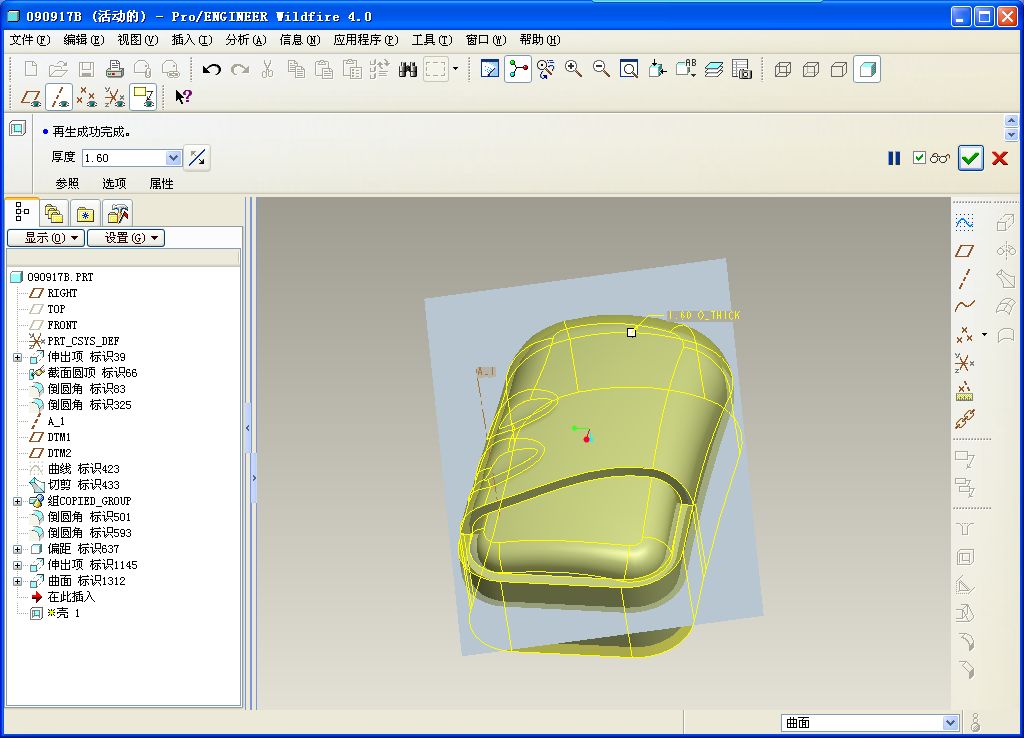Open the 编辑 menu
The width and height of the screenshot is (1024, 738).
coord(84,40)
